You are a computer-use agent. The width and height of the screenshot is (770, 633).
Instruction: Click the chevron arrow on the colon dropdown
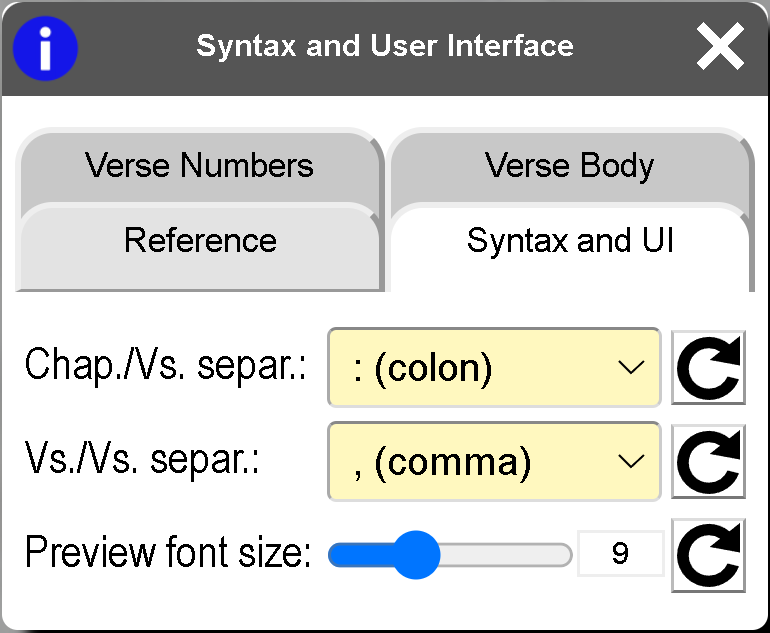click(x=631, y=368)
